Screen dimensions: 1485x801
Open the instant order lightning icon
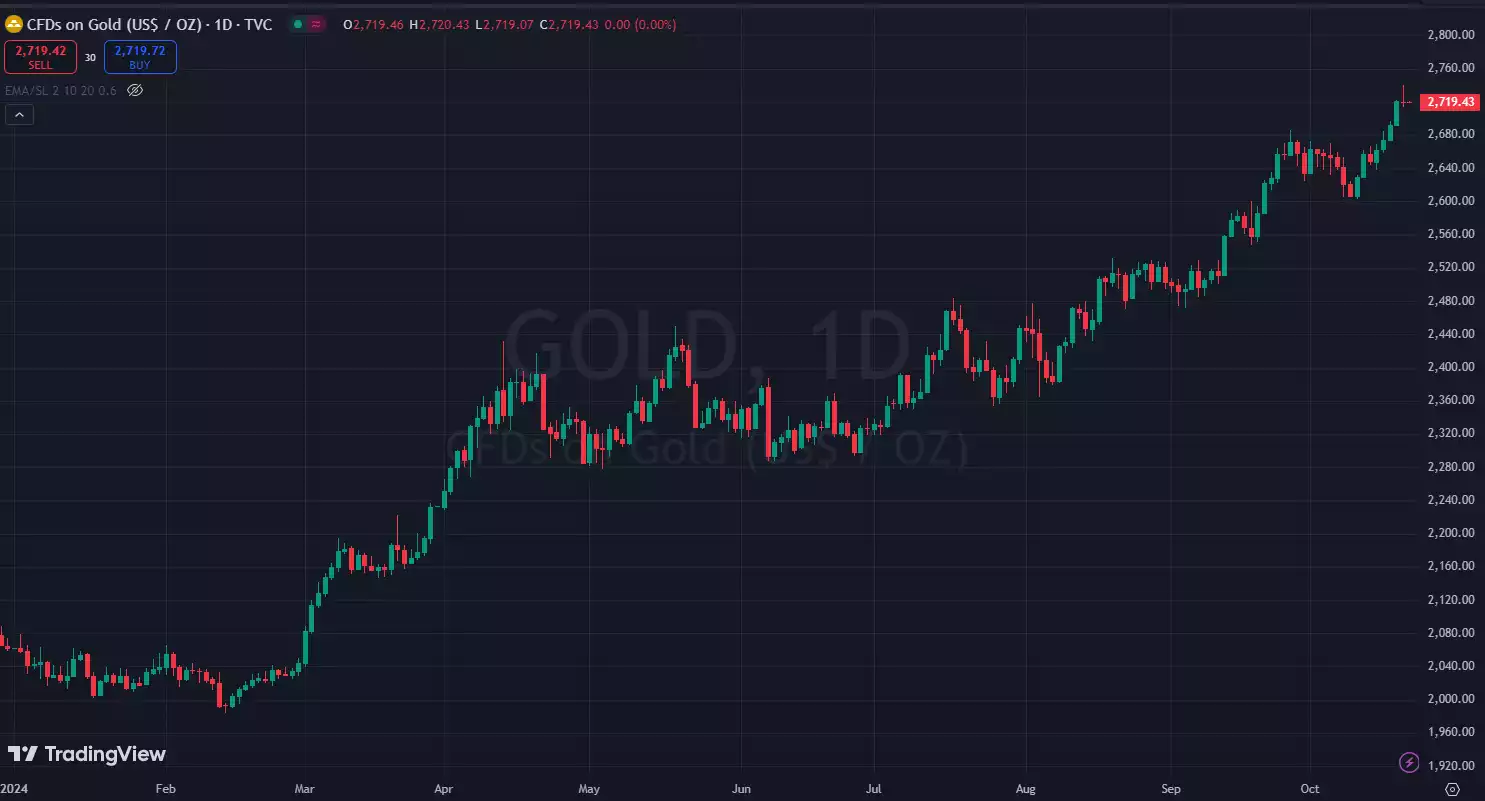[x=1410, y=761]
